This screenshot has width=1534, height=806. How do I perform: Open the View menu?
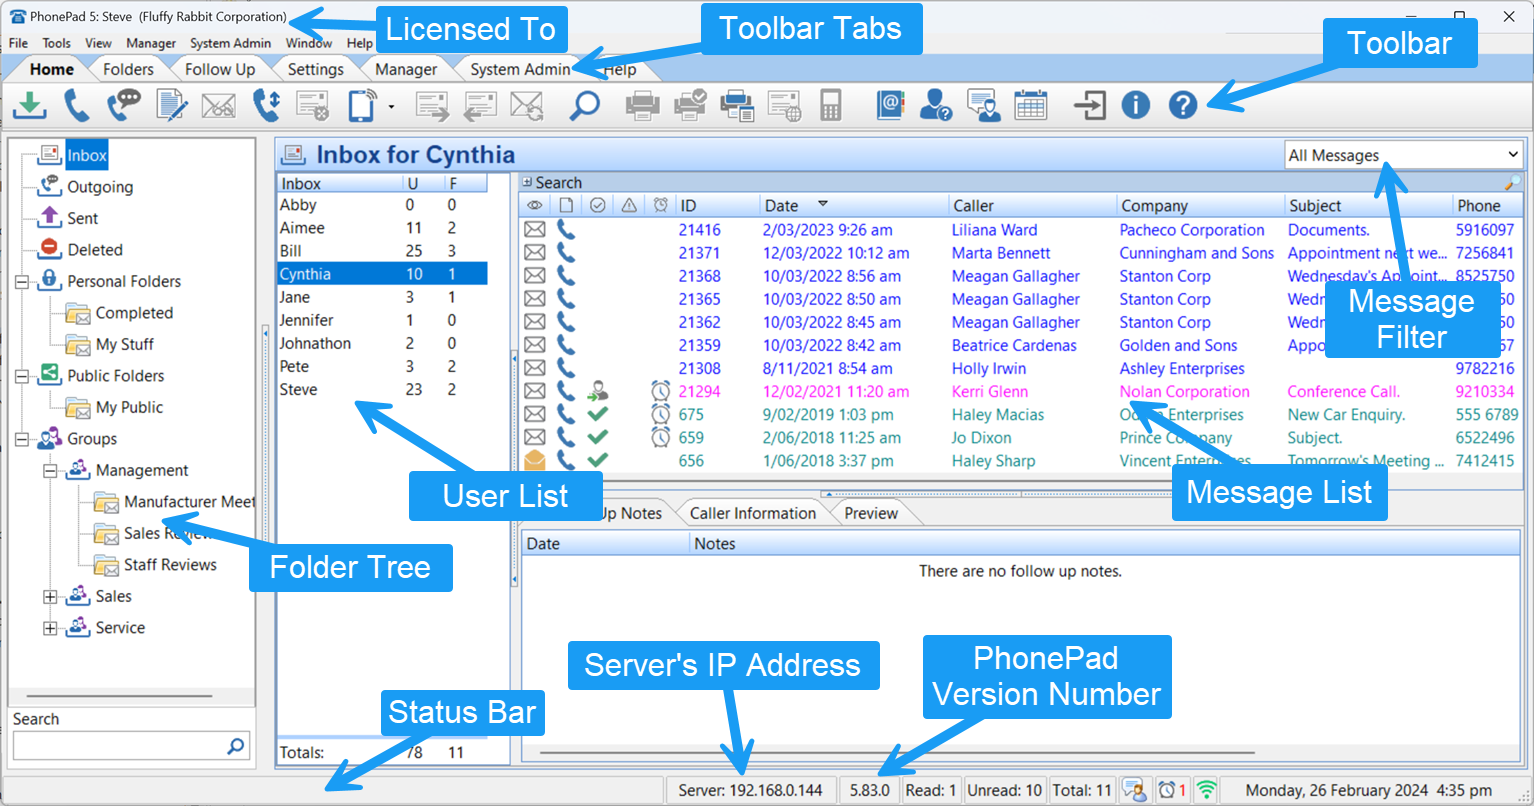98,43
